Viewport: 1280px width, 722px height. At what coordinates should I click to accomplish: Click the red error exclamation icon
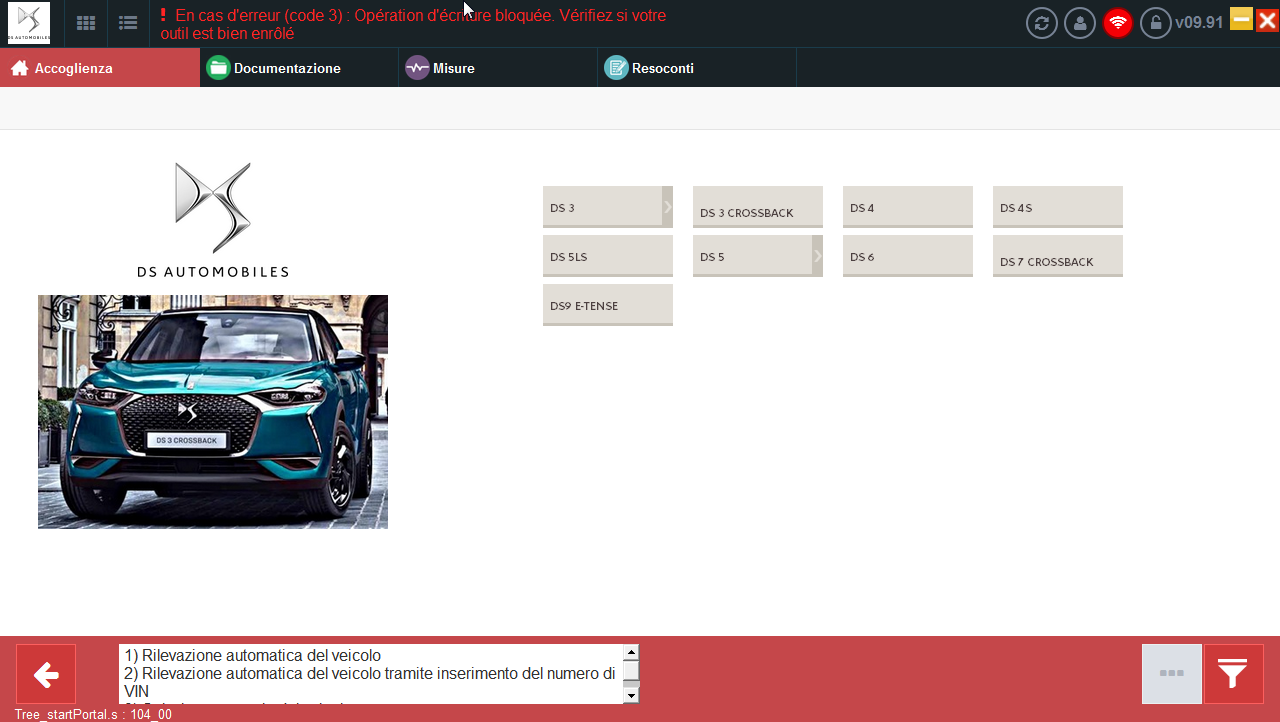click(163, 15)
